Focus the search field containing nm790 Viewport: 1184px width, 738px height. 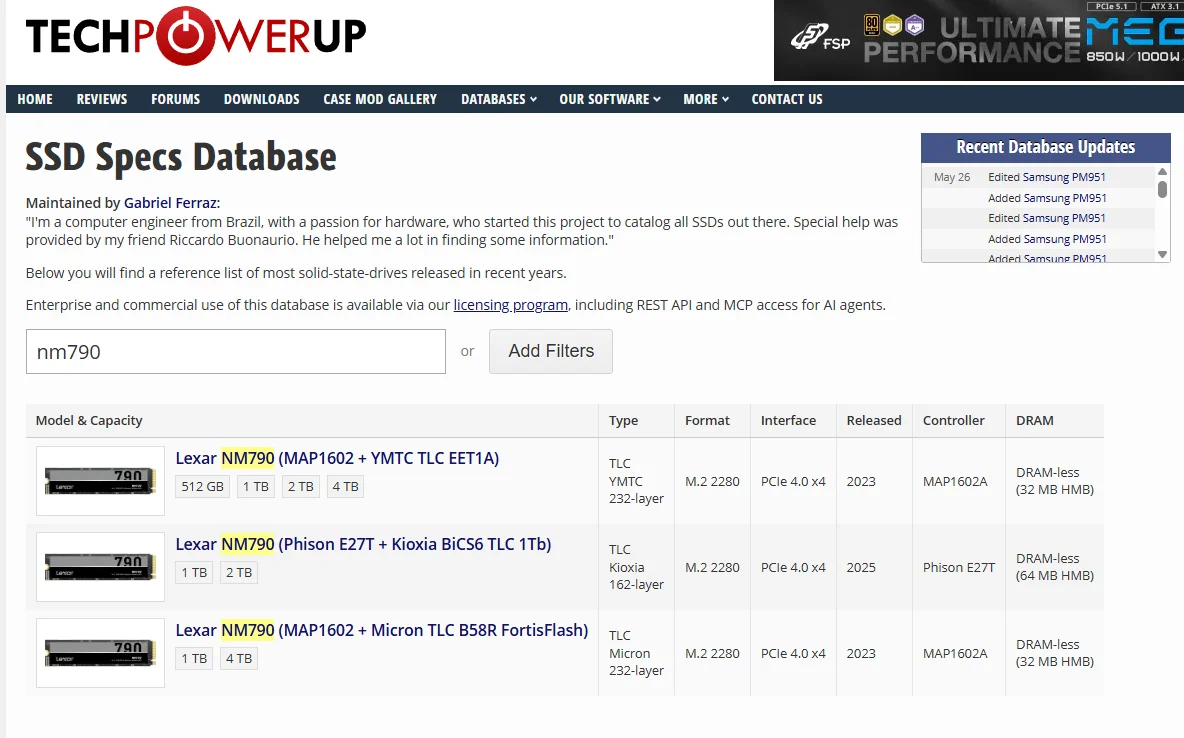[x=236, y=351]
